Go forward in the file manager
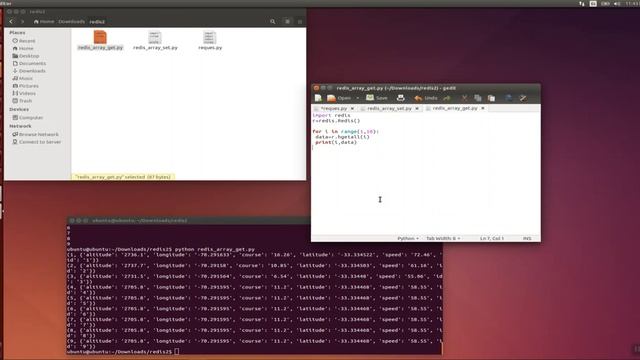This screenshot has width=640, height=360. coord(22,22)
